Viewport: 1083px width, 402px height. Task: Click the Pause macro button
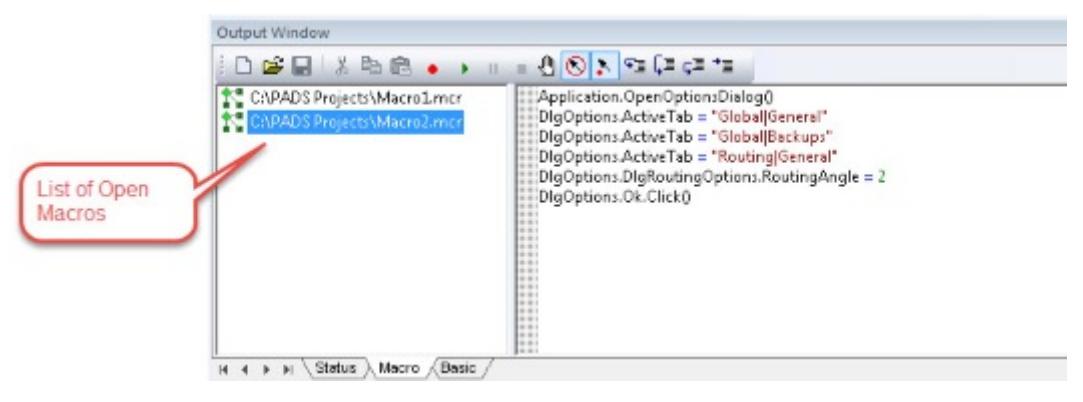tap(492, 70)
